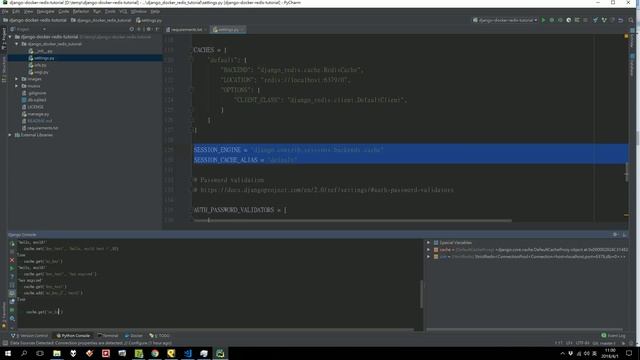Expand the movies folder in project tree
640x360 pixels.
(17, 86)
